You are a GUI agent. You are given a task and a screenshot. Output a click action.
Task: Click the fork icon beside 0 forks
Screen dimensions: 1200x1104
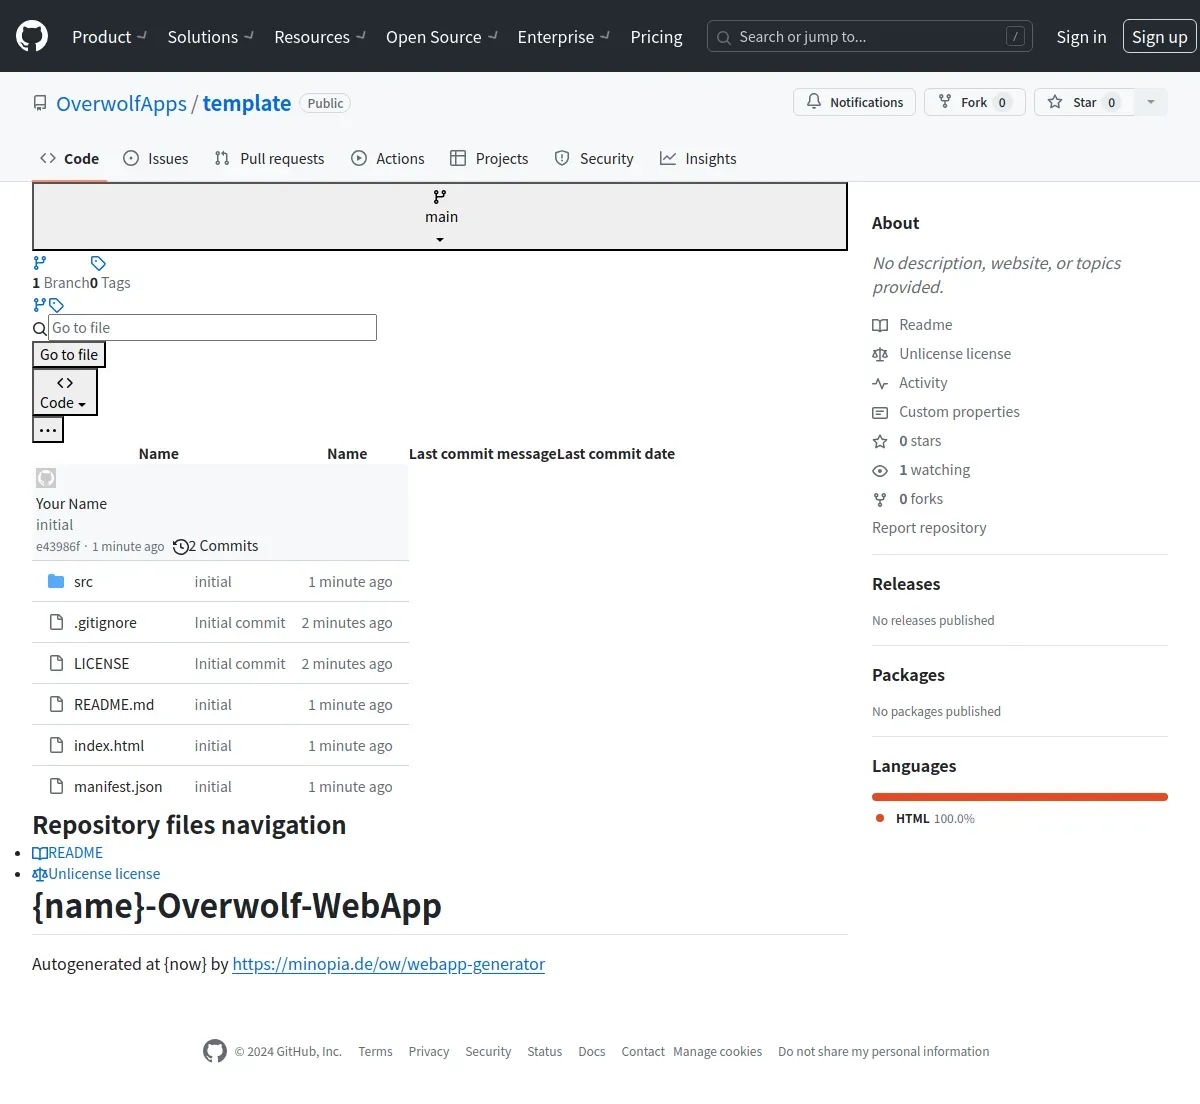pyautogui.click(x=880, y=499)
